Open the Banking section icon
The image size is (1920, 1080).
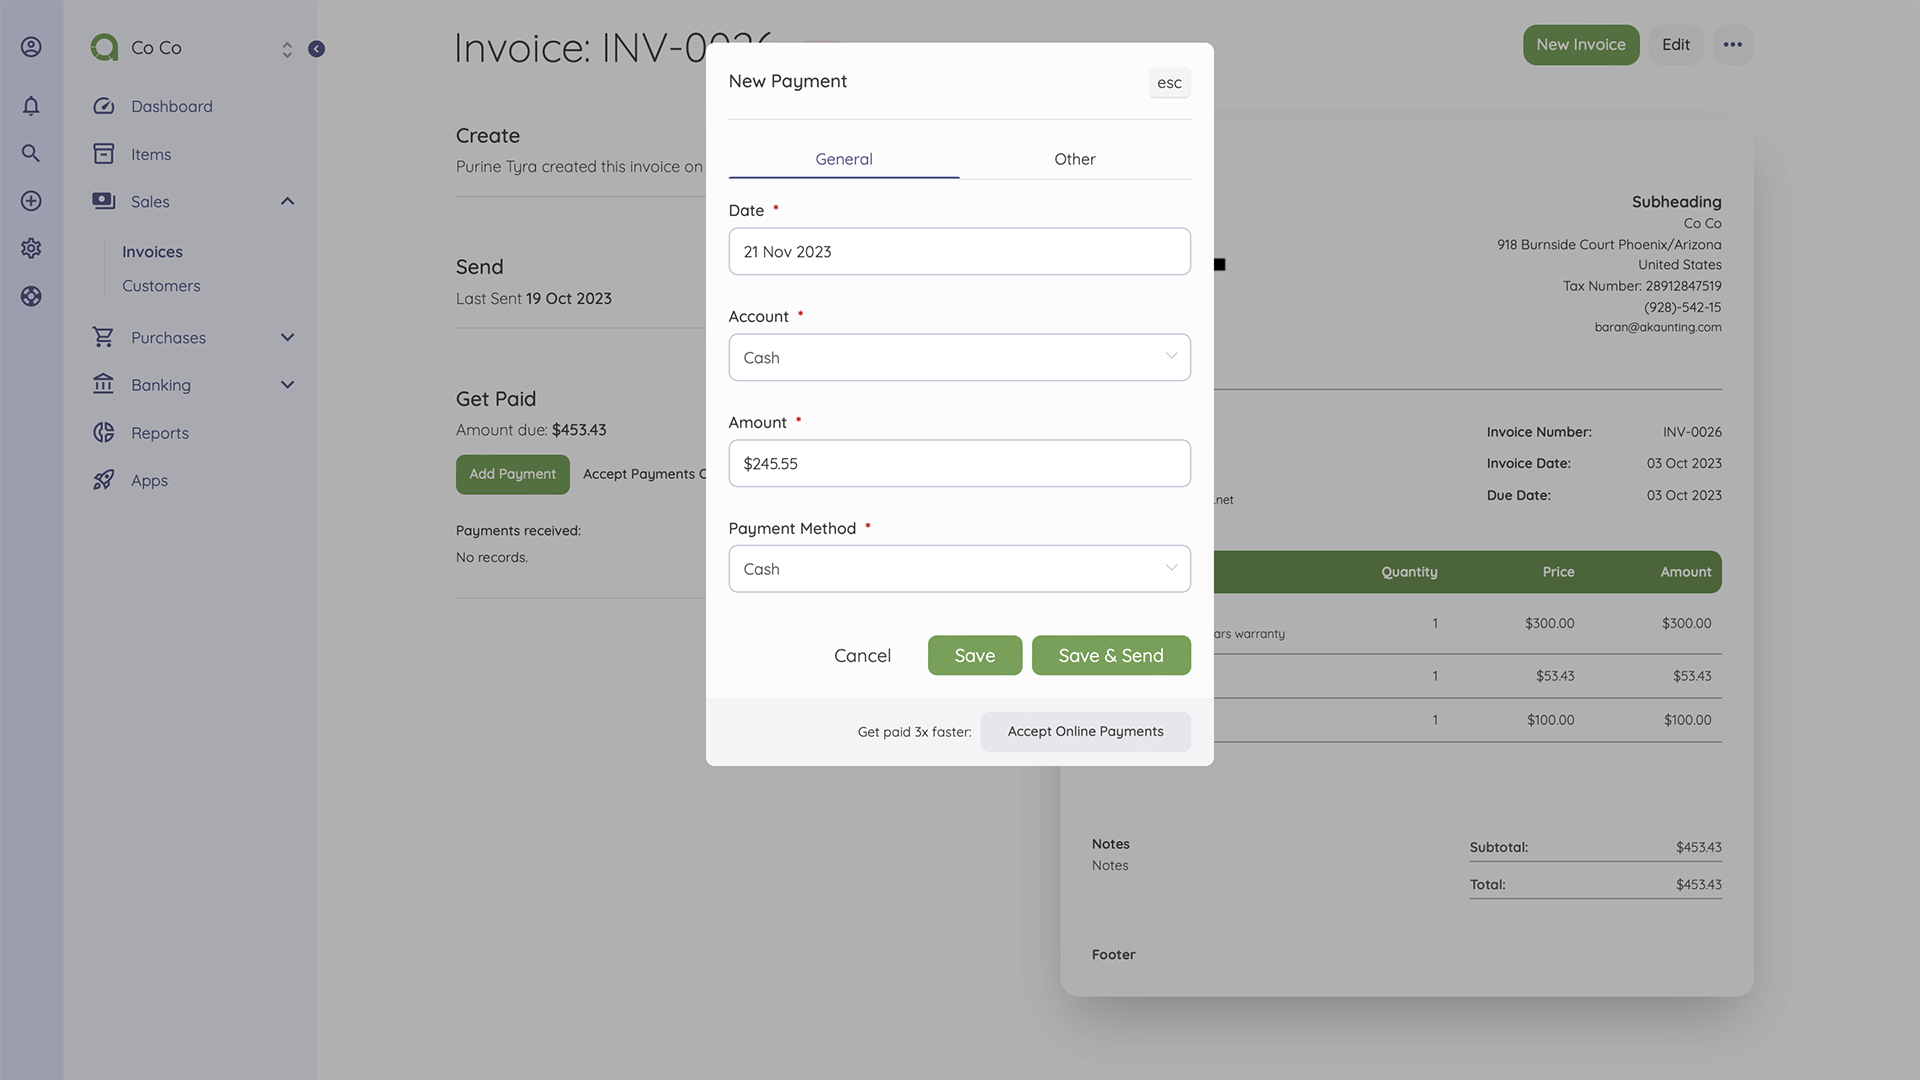point(104,384)
